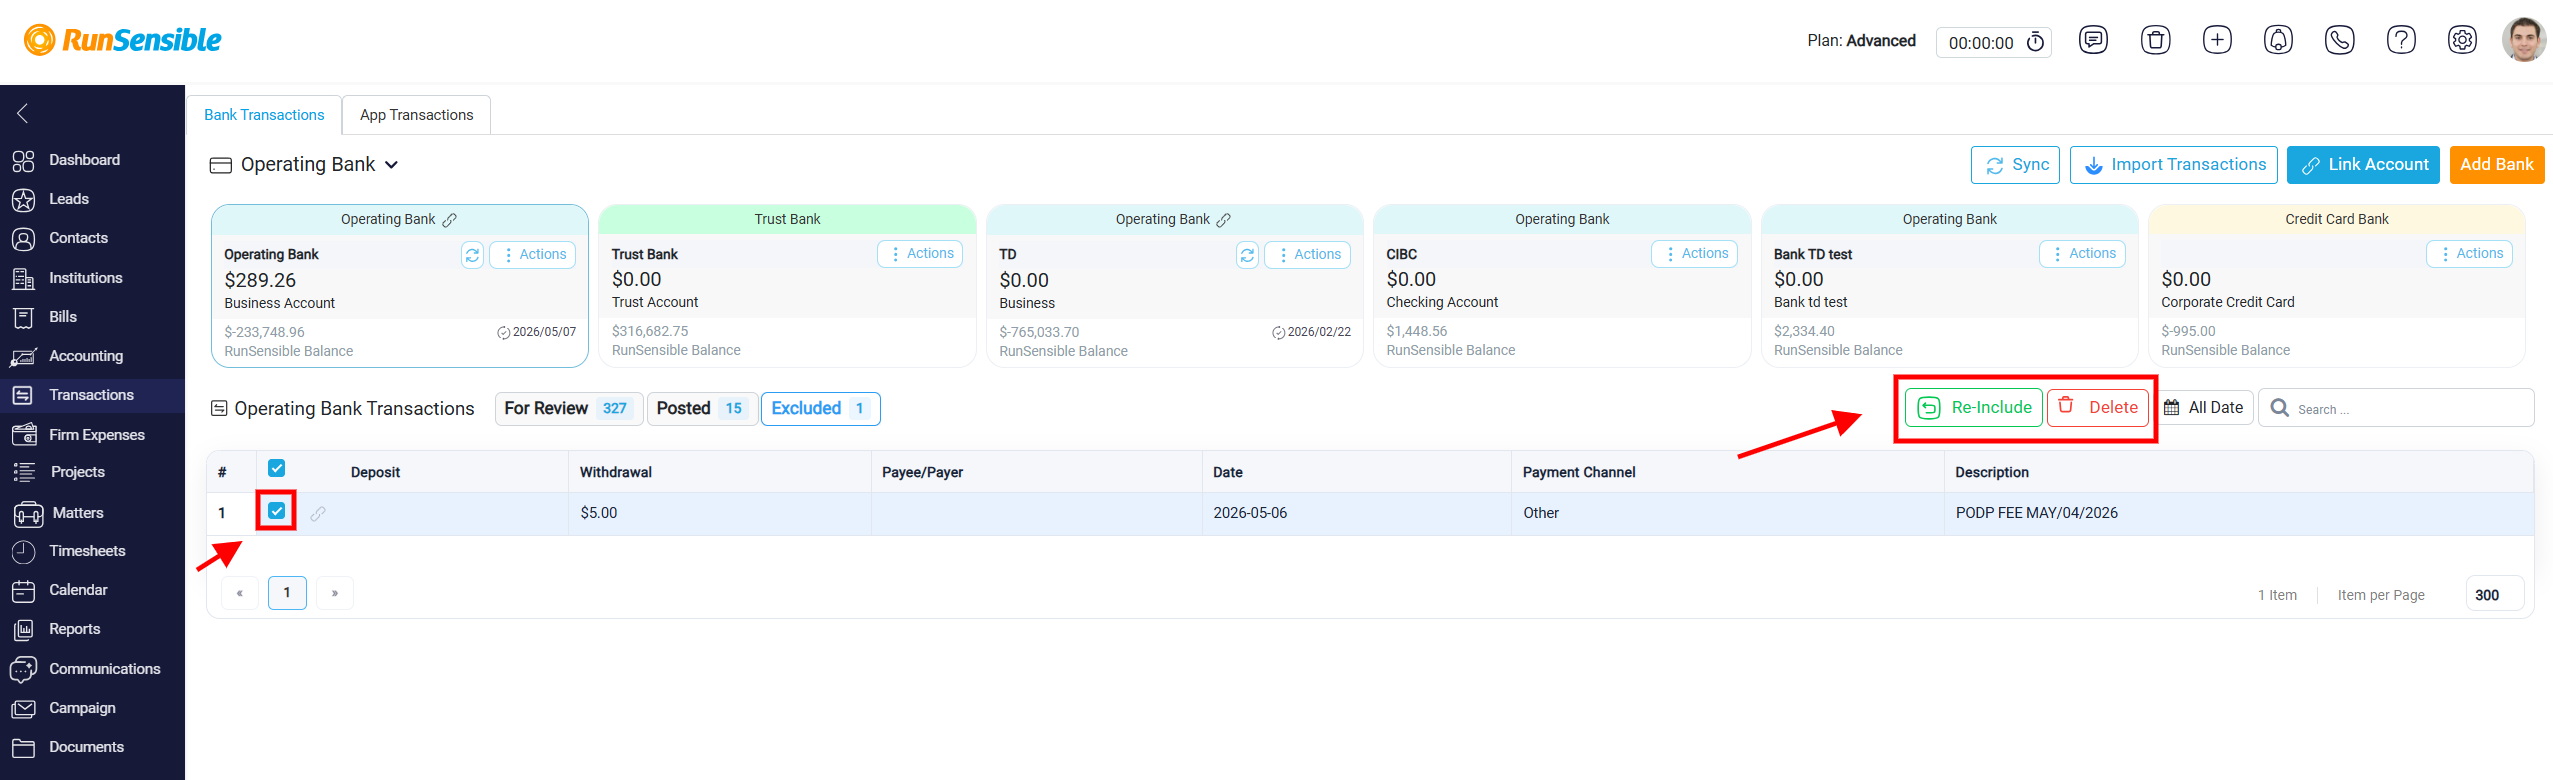This screenshot has width=2553, height=780.
Task: Click the plus quick-add icon in header
Action: pyautogui.click(x=2217, y=40)
